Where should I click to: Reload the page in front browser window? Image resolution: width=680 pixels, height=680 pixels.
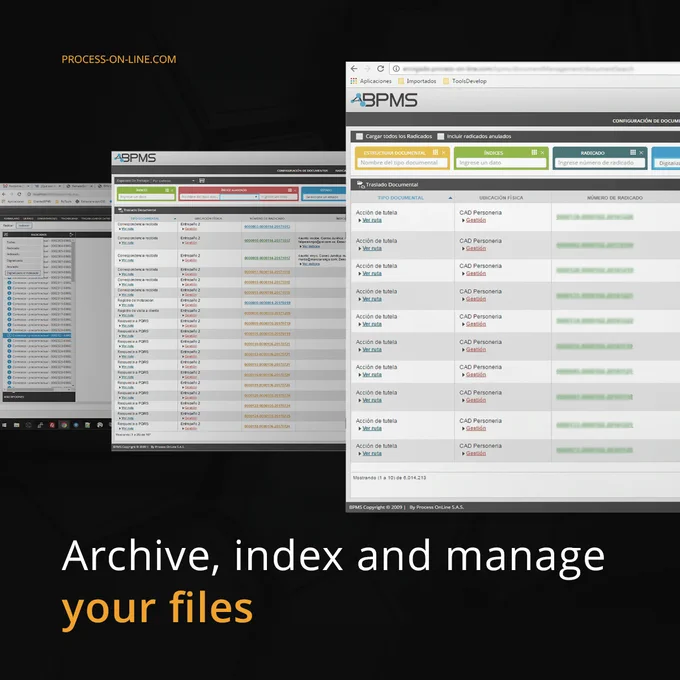tap(380, 69)
